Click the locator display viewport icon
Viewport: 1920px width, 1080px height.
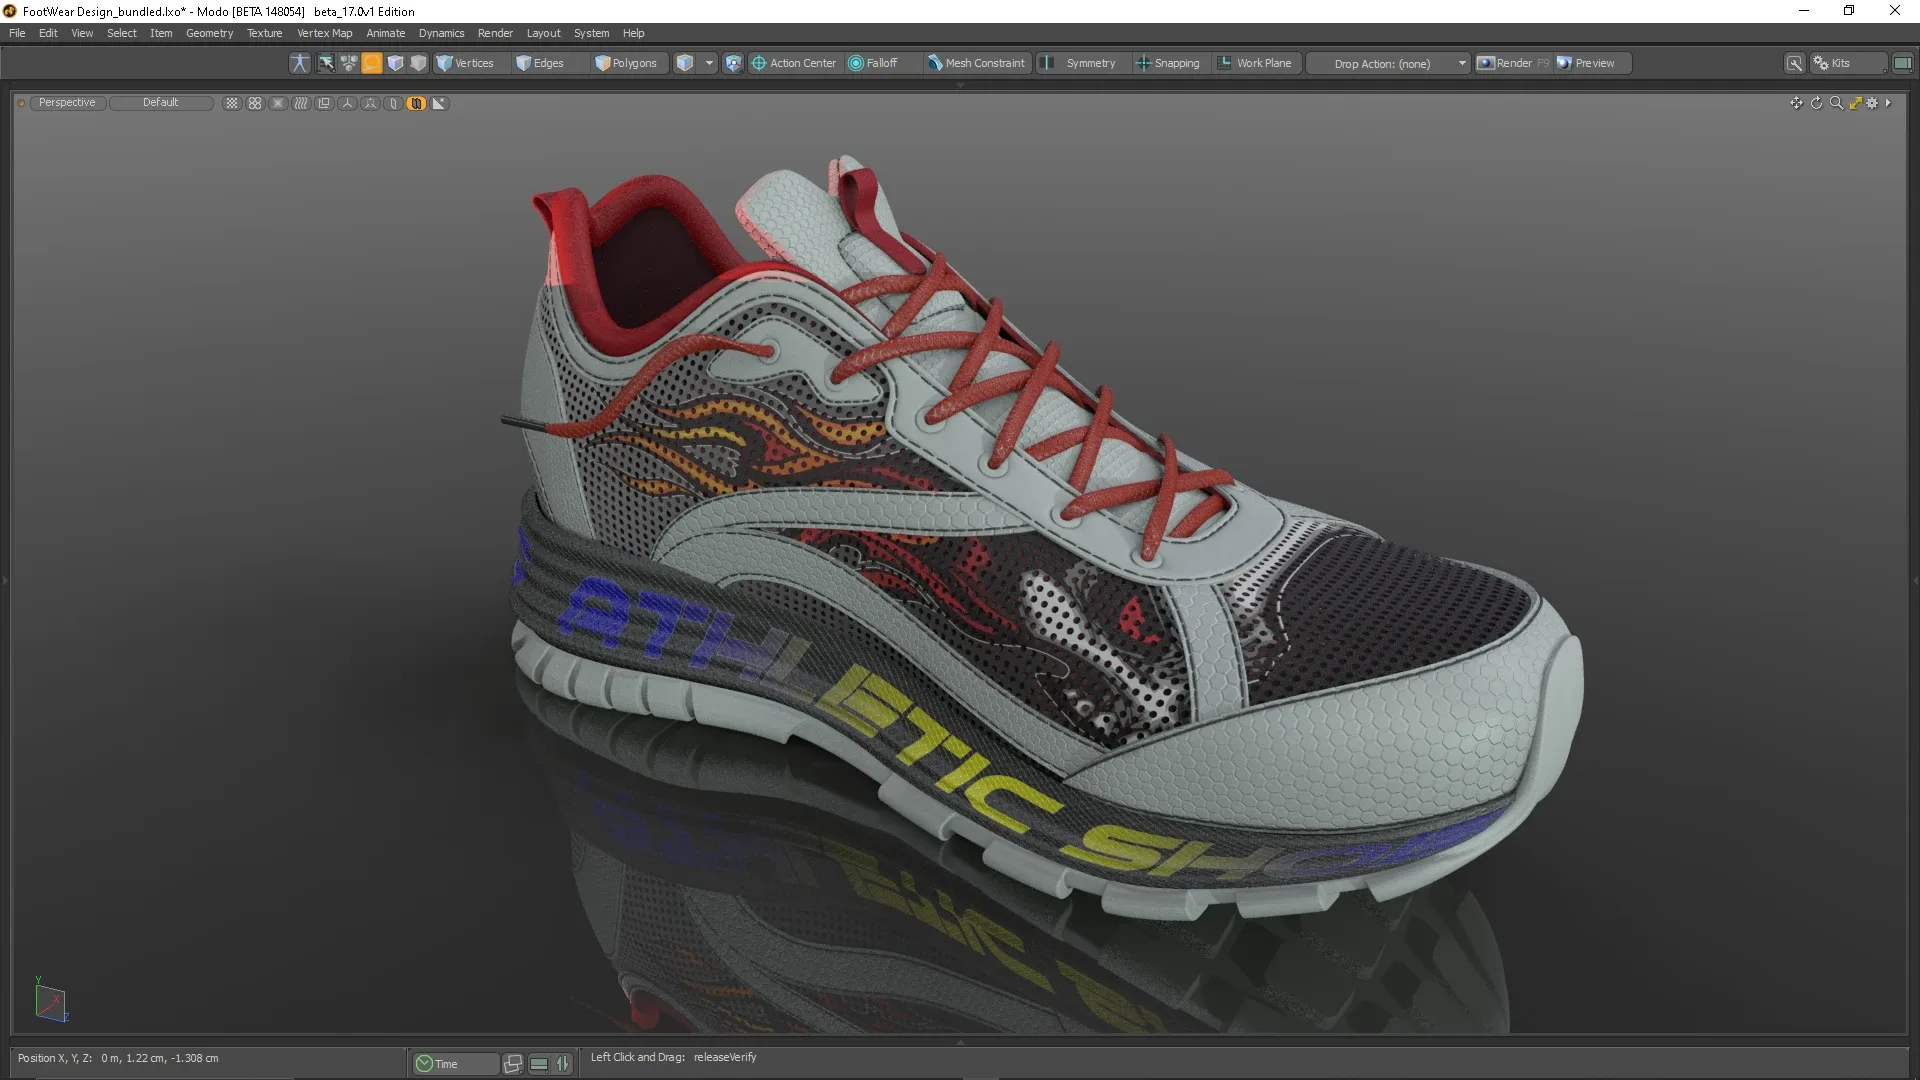pyautogui.click(x=370, y=103)
